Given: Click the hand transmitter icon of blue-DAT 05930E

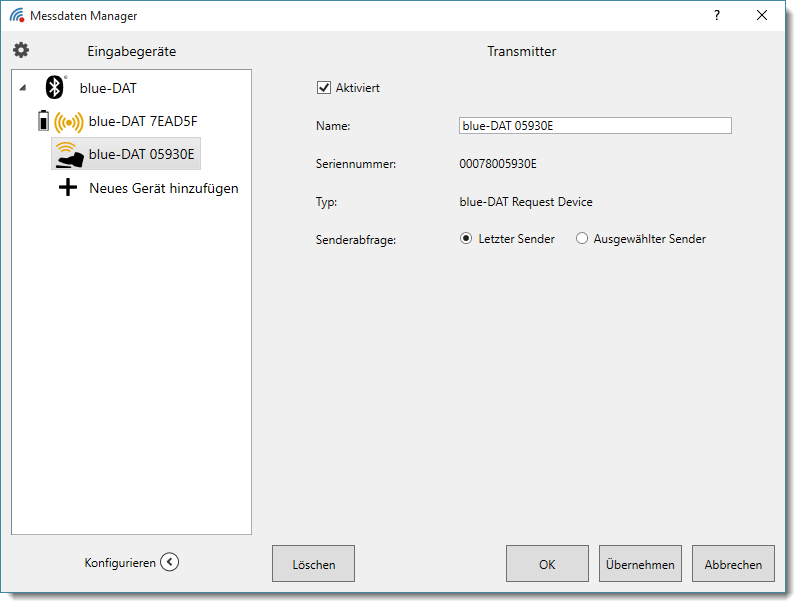Looking at the screenshot, I should click(x=68, y=154).
